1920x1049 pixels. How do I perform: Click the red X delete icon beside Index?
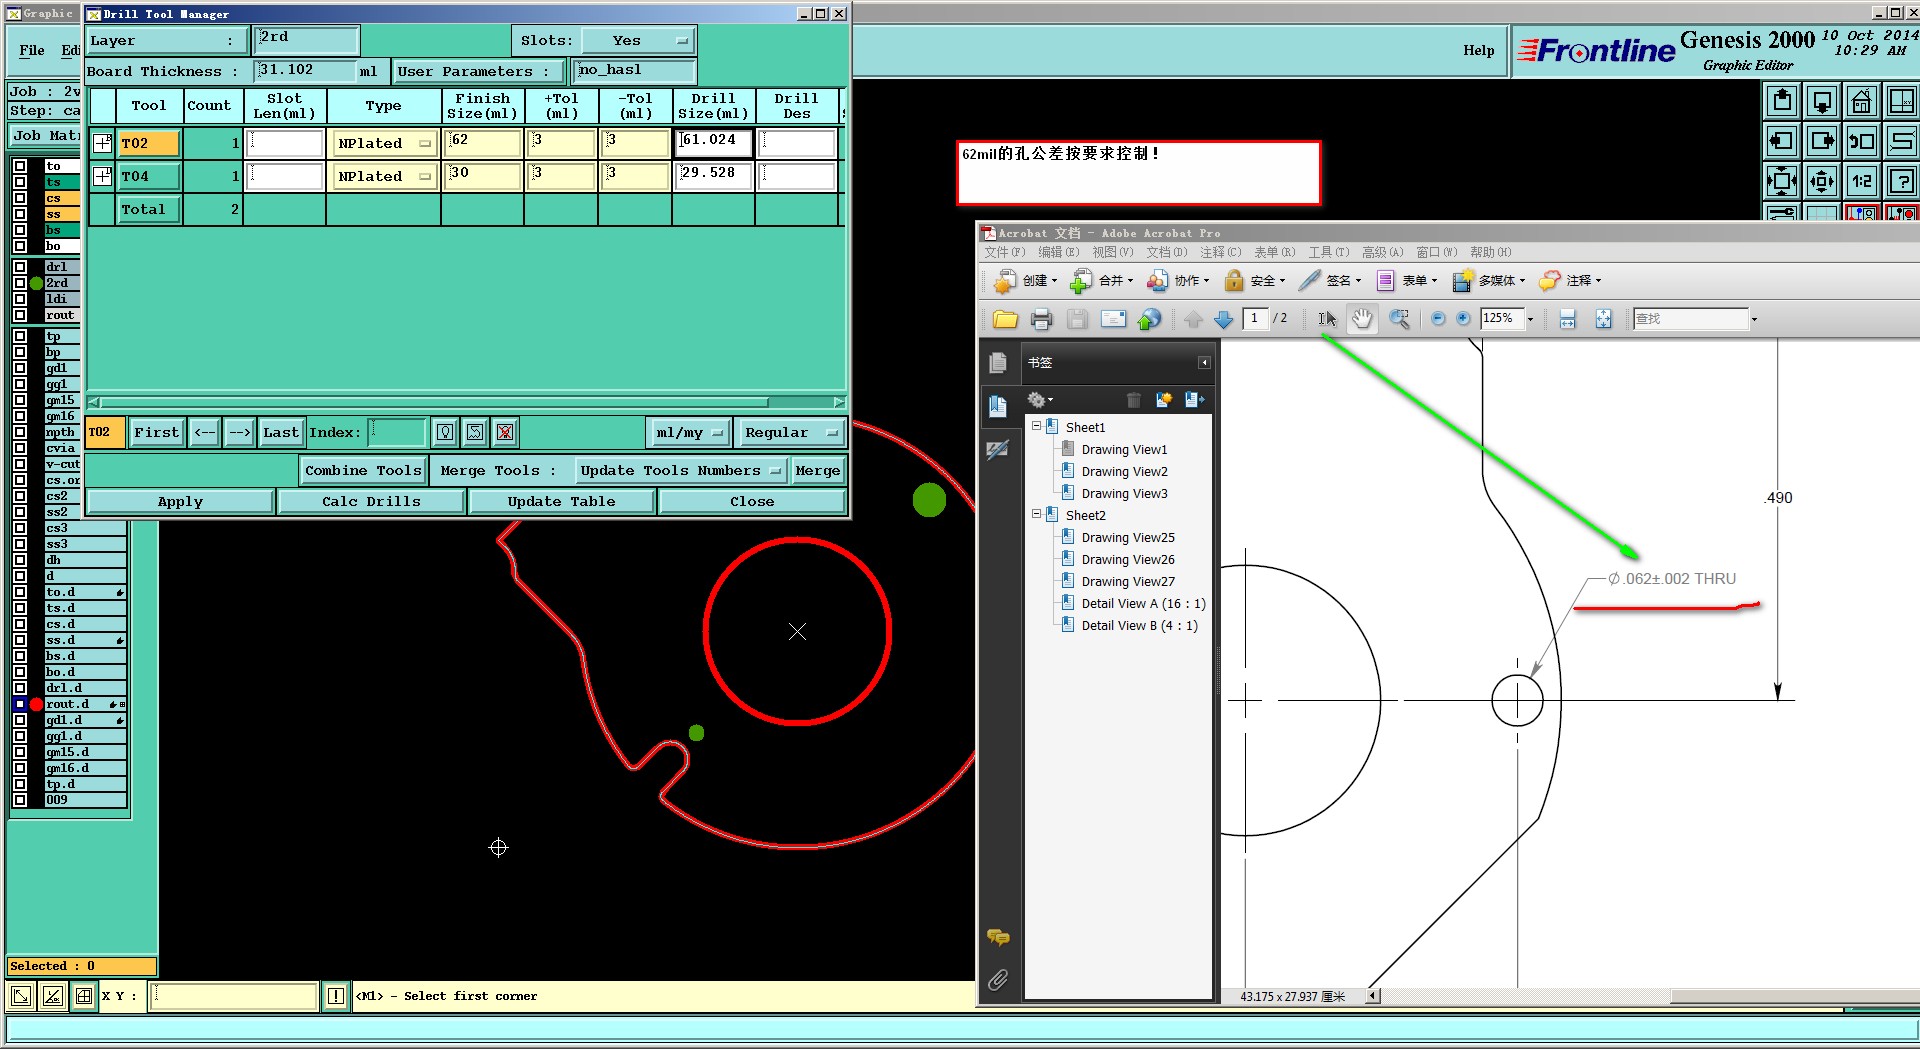coord(505,432)
